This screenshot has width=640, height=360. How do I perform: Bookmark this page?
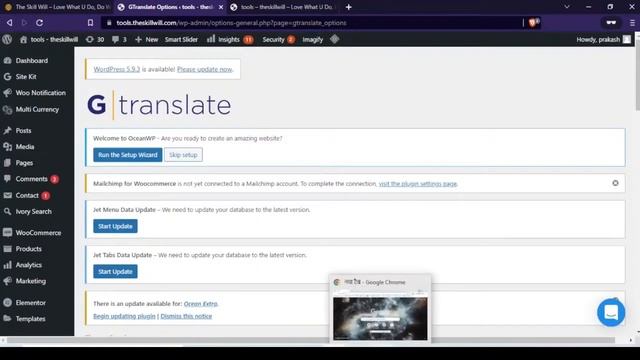coord(90,23)
